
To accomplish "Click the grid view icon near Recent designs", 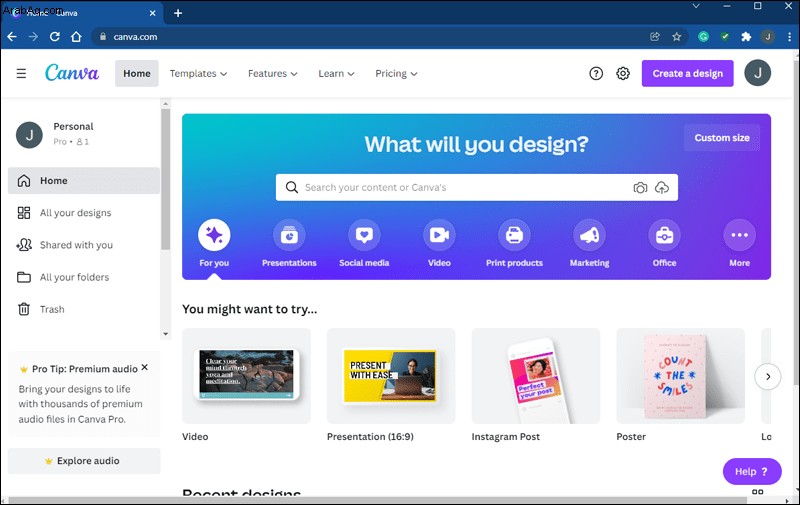I will [x=758, y=492].
